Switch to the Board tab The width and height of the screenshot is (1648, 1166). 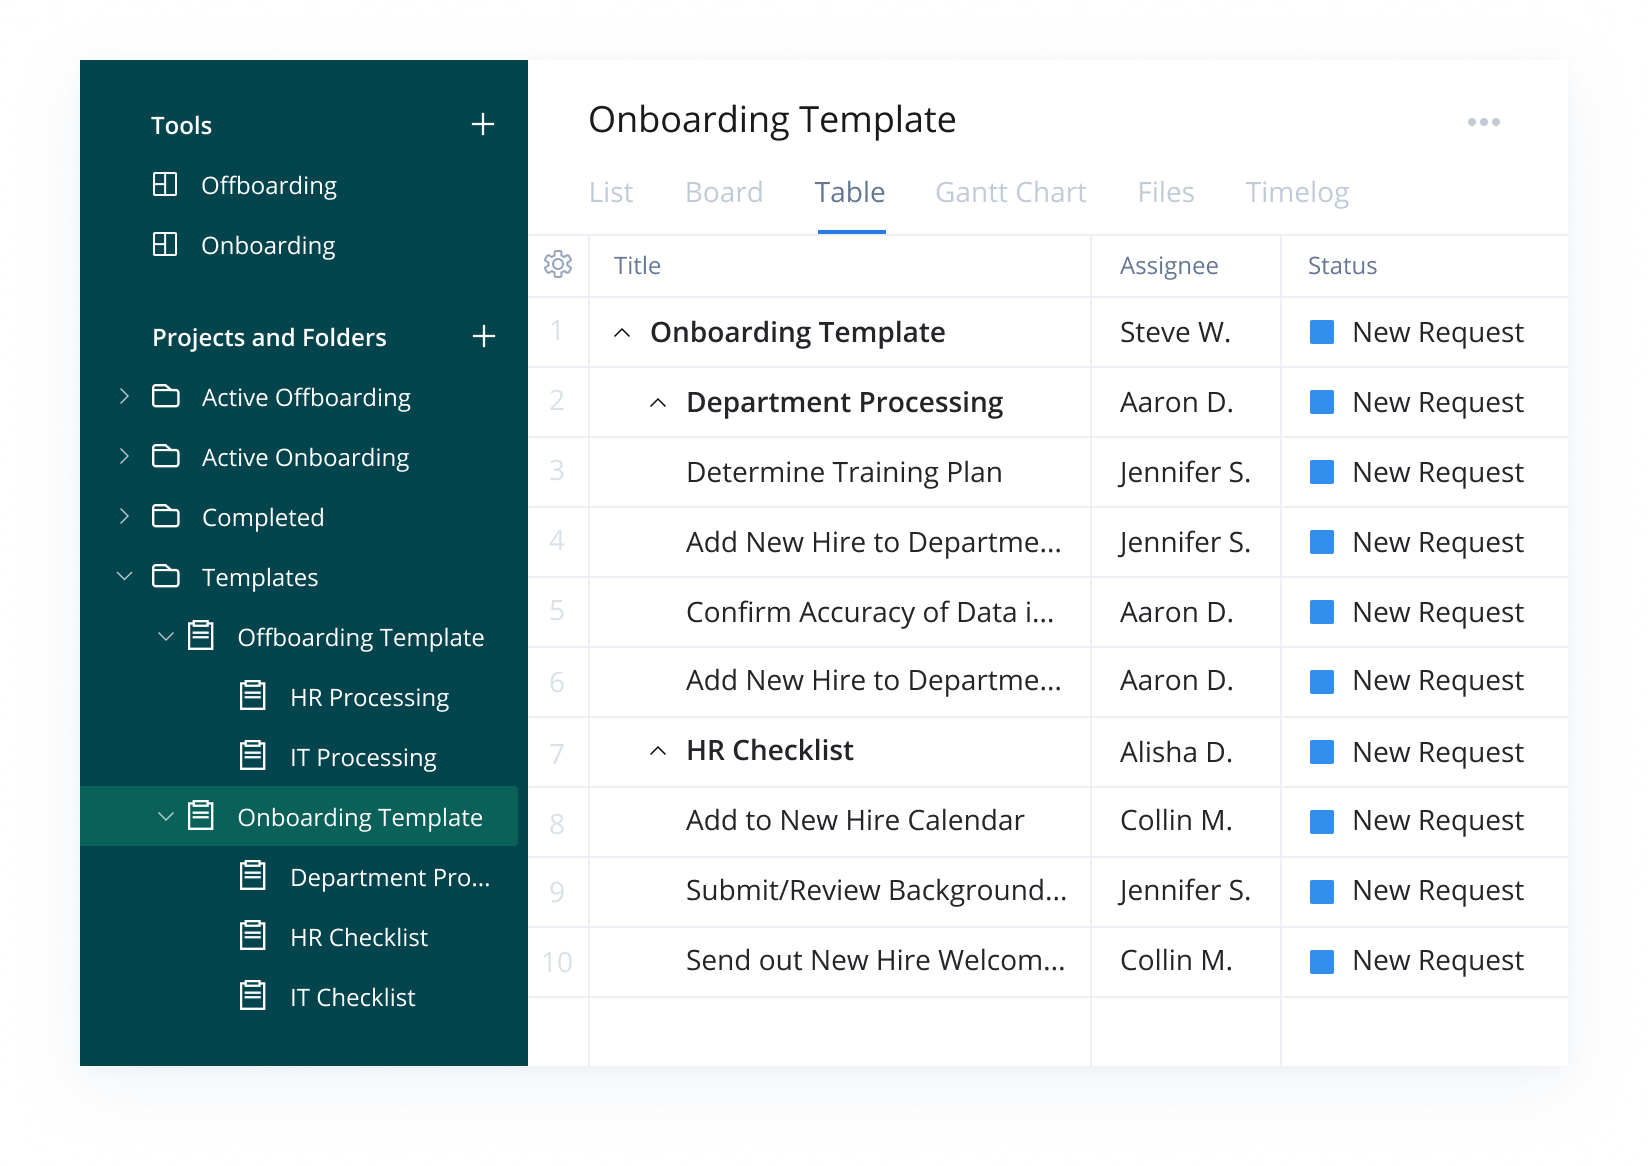724,192
